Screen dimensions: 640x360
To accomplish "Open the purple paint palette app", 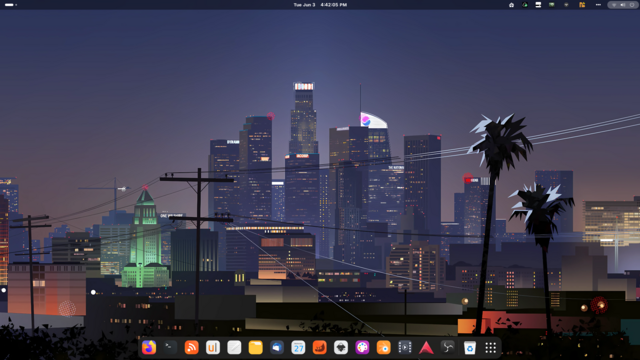I will pos(362,347).
